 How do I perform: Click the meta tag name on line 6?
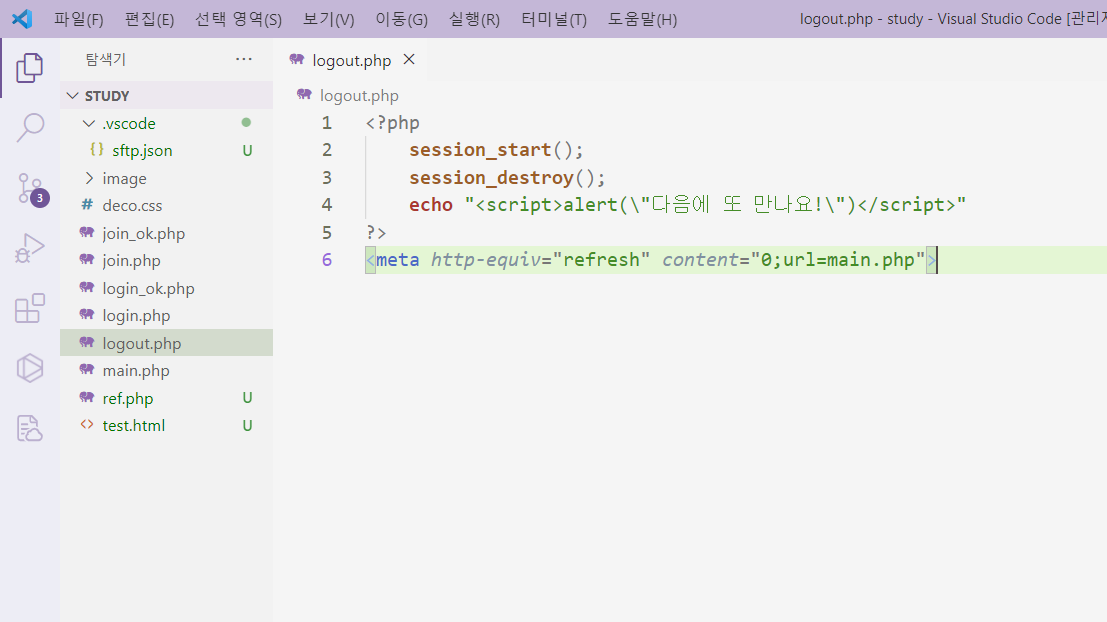click(x=397, y=260)
